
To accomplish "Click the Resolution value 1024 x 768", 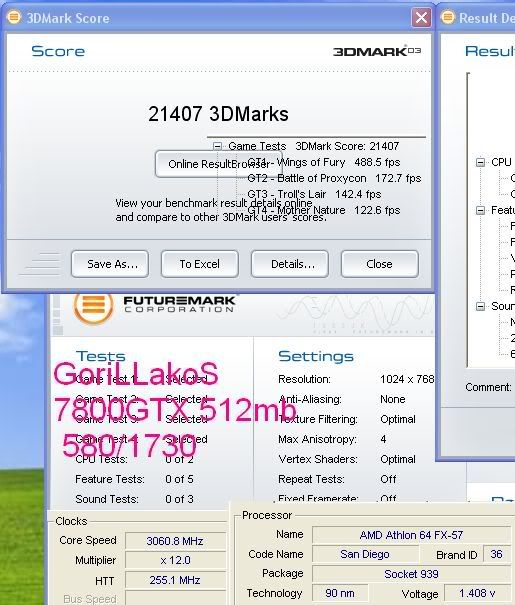I will pyautogui.click(x=407, y=379).
